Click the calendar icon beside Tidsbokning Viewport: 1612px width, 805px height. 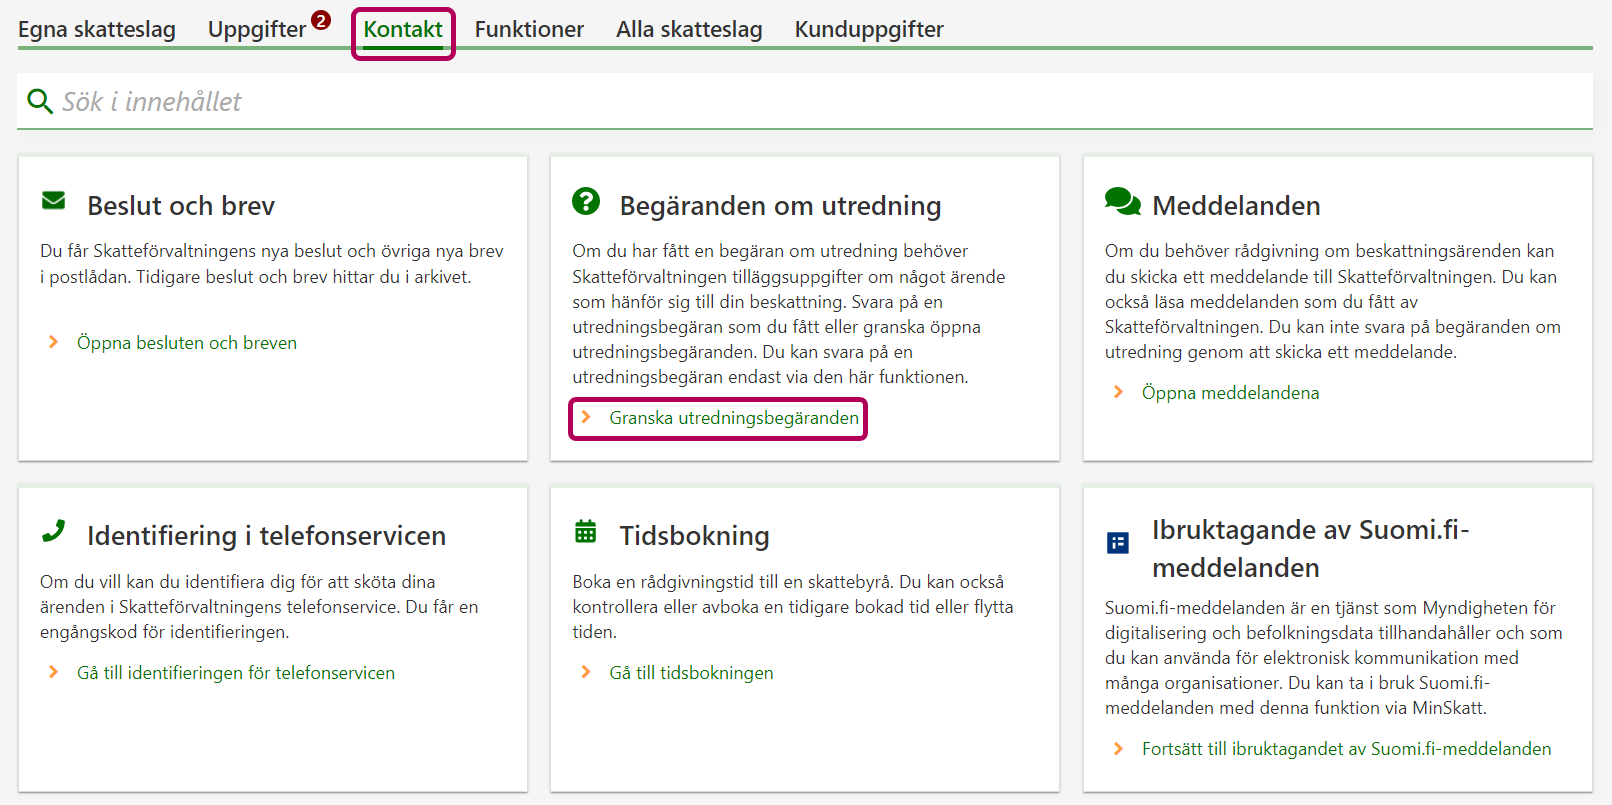click(x=586, y=531)
